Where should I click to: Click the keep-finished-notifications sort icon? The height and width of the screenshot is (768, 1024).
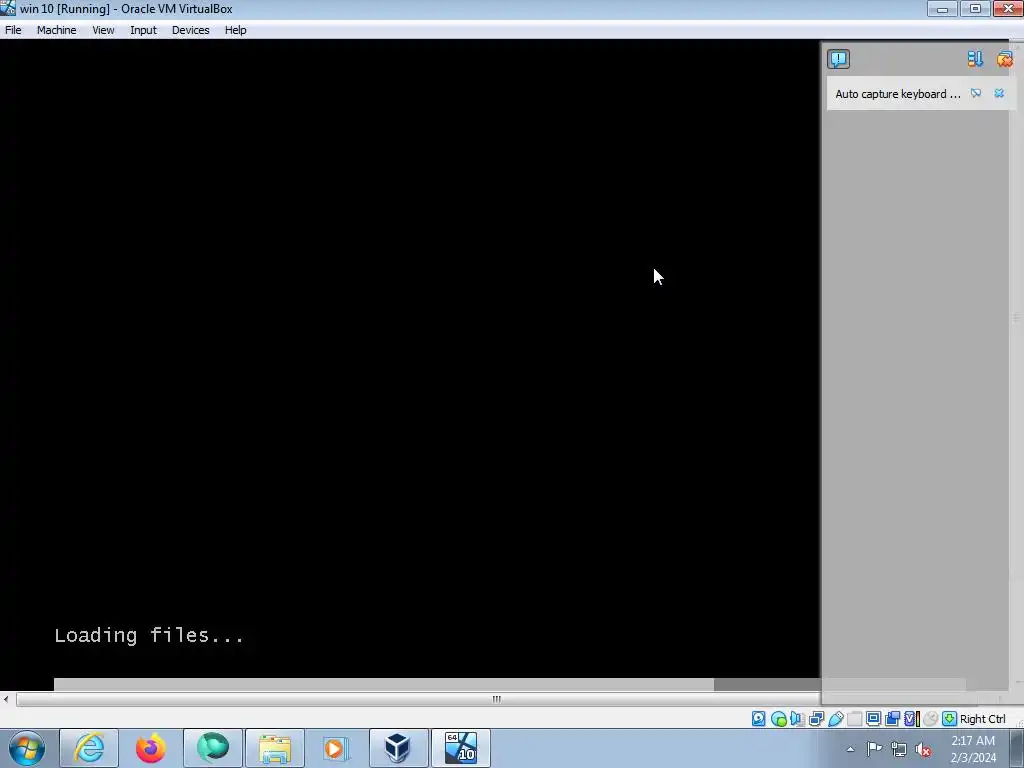point(975,59)
